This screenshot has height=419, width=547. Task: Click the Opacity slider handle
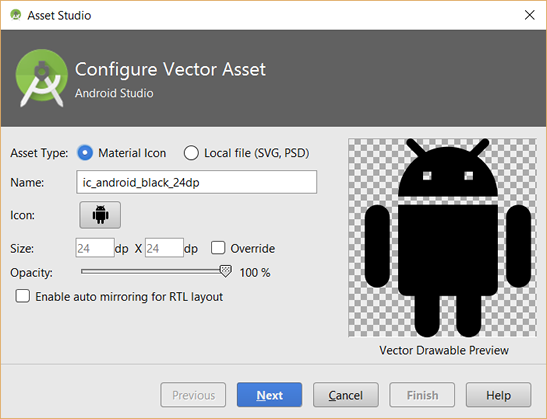pos(226,271)
